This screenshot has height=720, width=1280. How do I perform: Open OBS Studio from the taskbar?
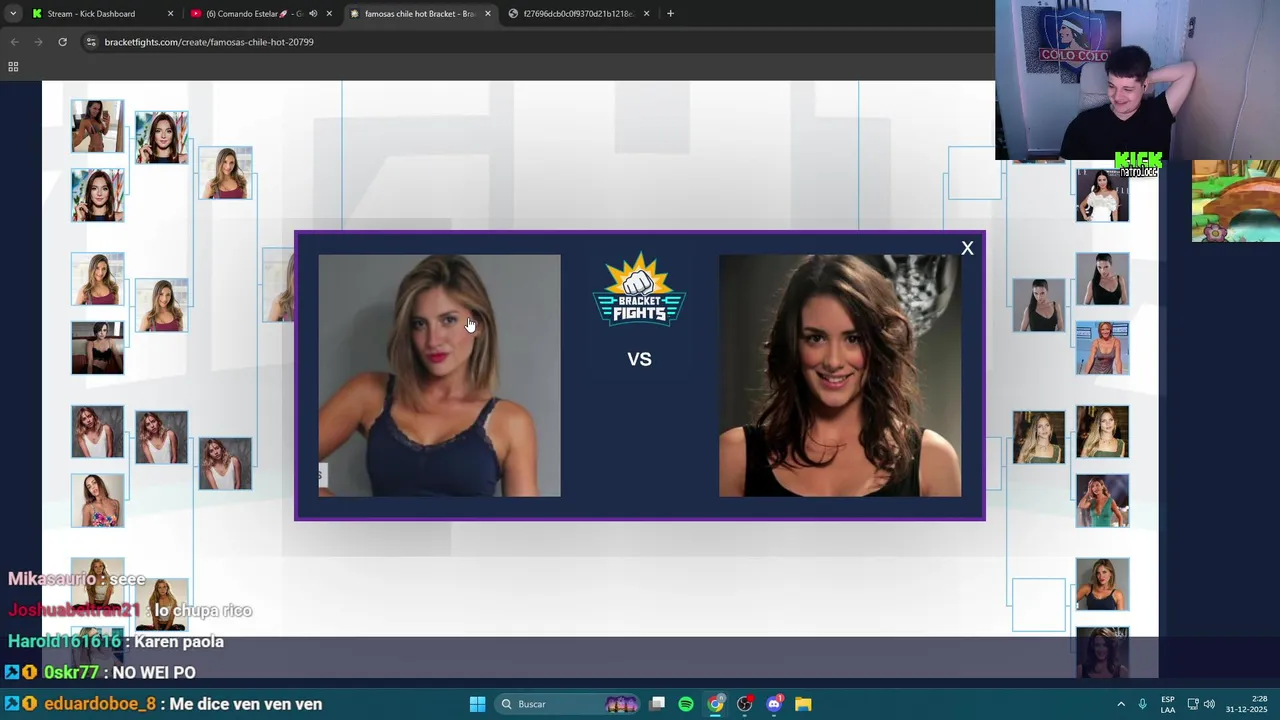pos(744,704)
